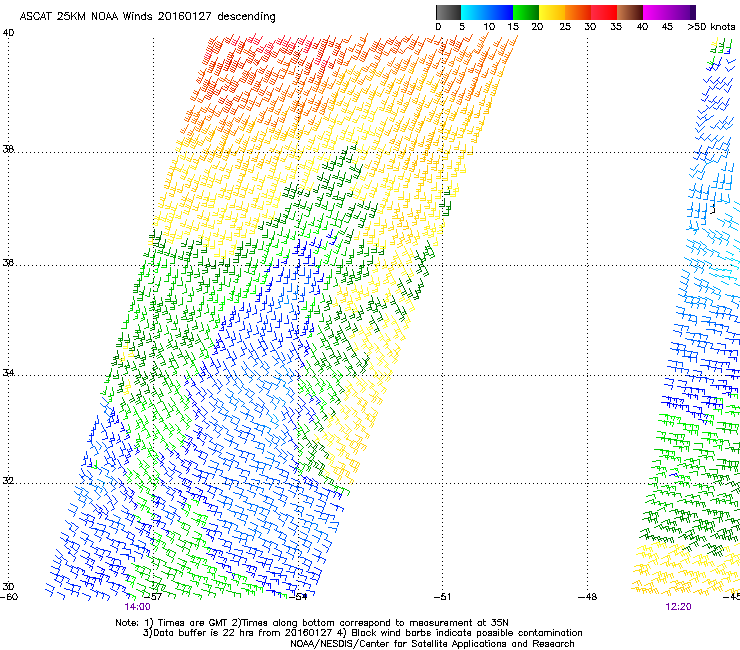Select the yellow 20-25 knots legend segment
Viewport: 740px width, 650px height.
pyautogui.click(x=552, y=12)
